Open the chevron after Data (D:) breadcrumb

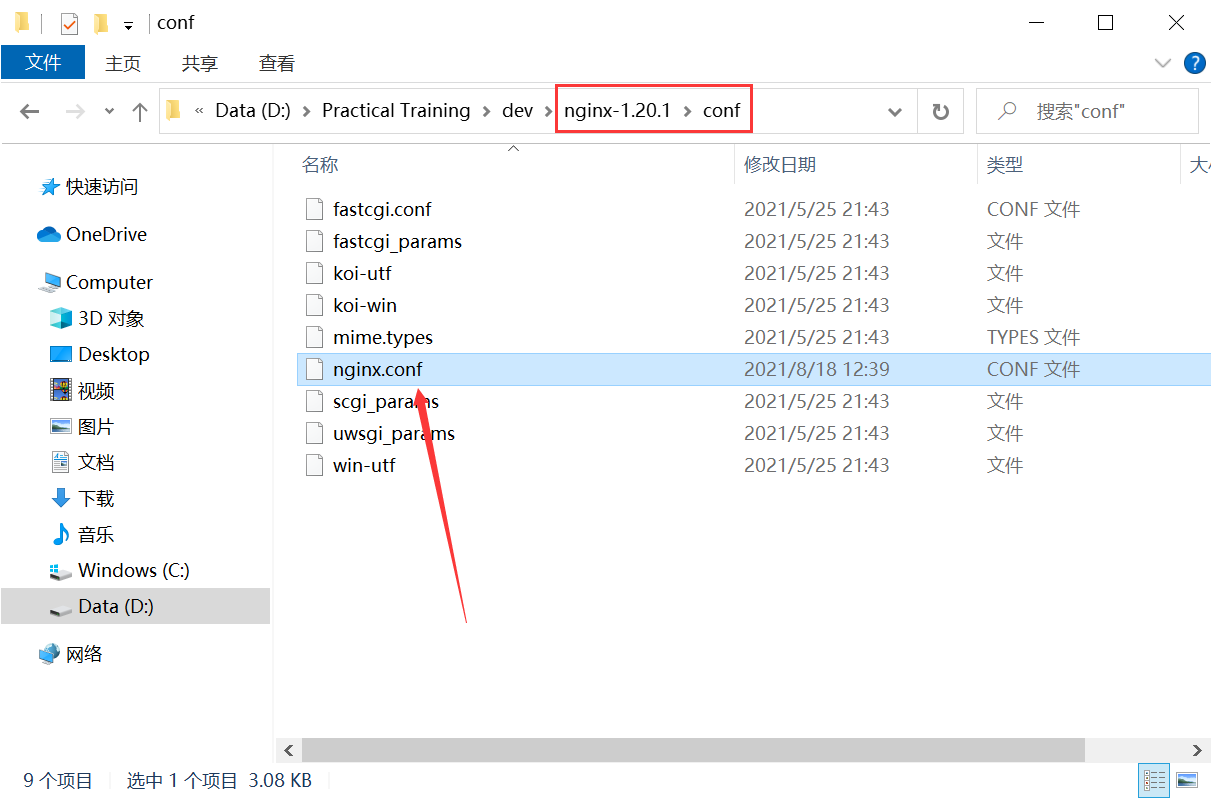click(x=306, y=111)
